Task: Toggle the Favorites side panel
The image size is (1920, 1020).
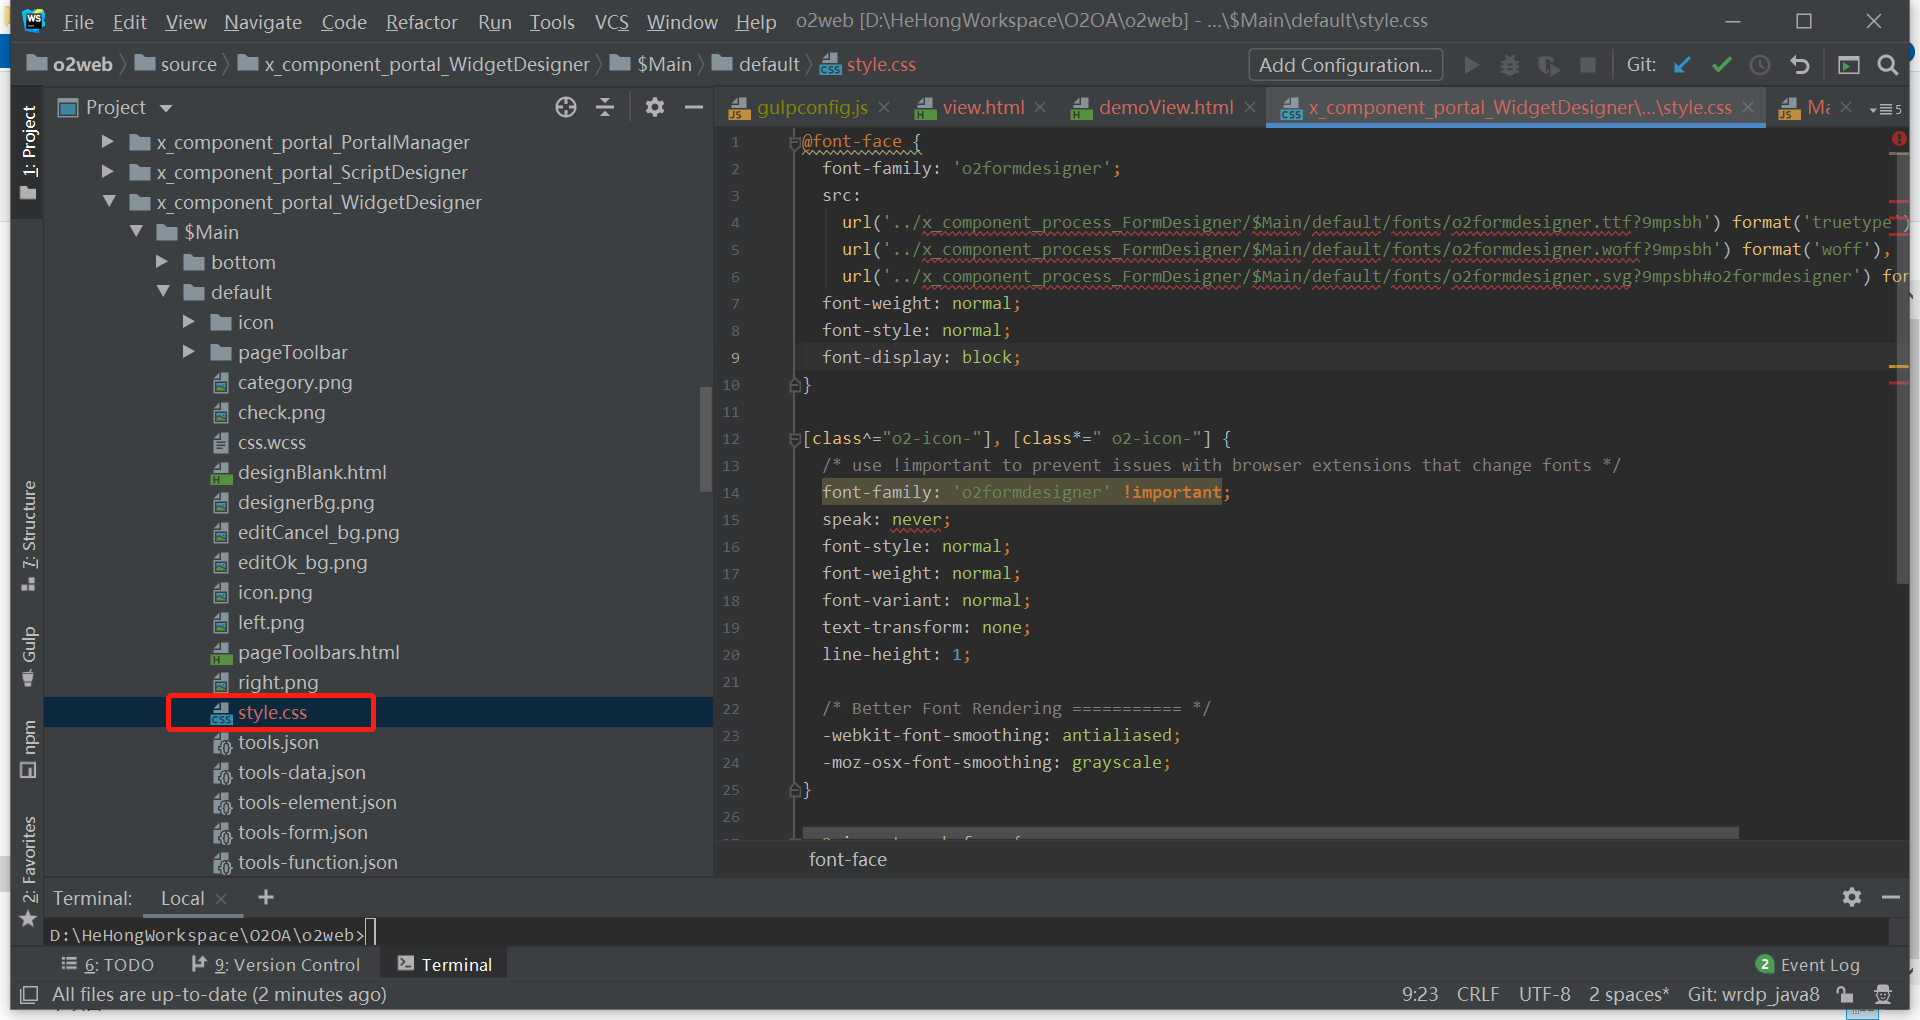Action: click(29, 860)
